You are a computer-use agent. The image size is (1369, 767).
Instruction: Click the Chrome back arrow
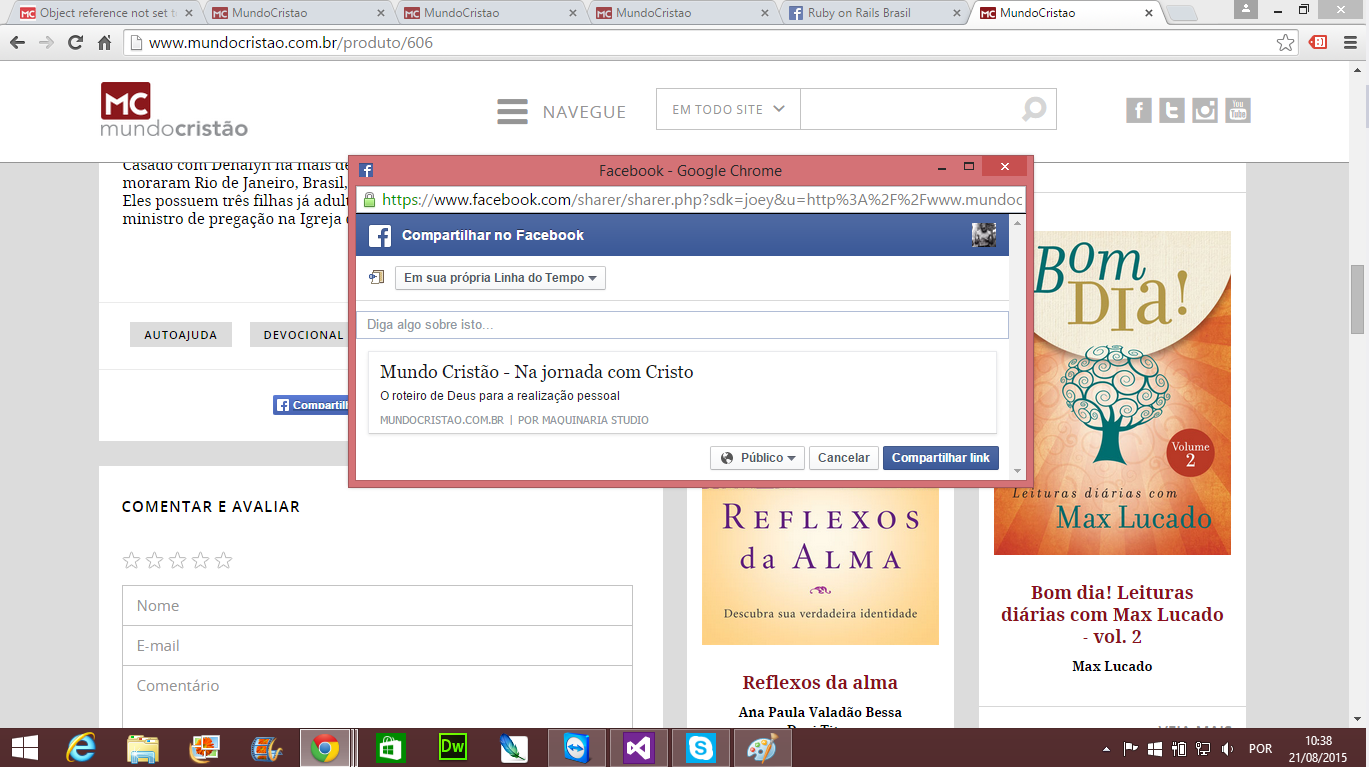(17, 43)
